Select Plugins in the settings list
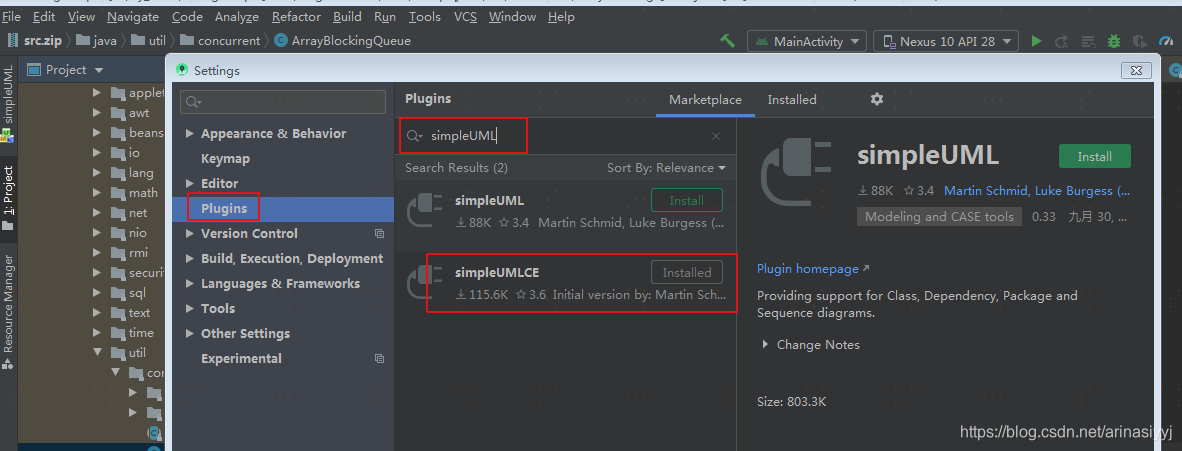 [283, 209]
